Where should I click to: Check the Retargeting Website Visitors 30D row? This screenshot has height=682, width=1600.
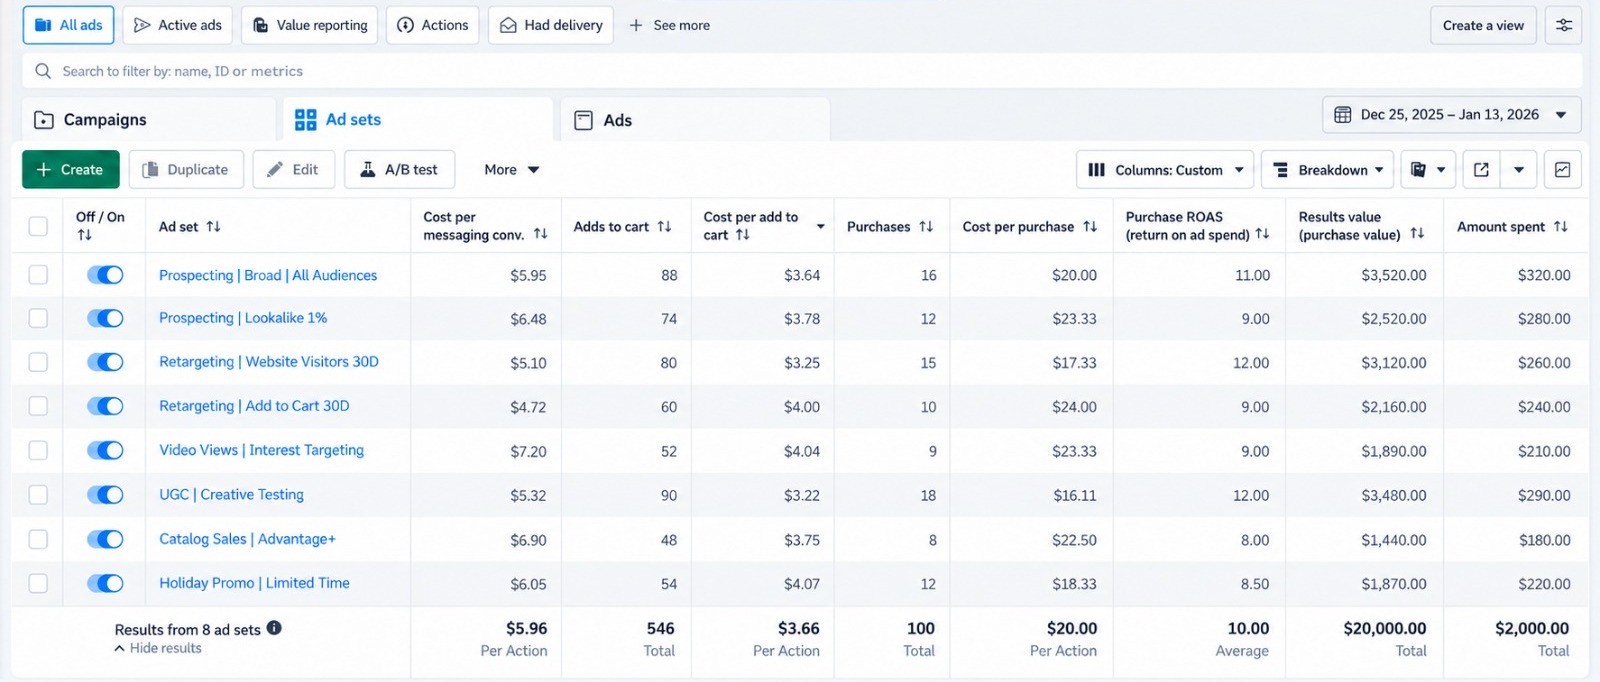38,362
